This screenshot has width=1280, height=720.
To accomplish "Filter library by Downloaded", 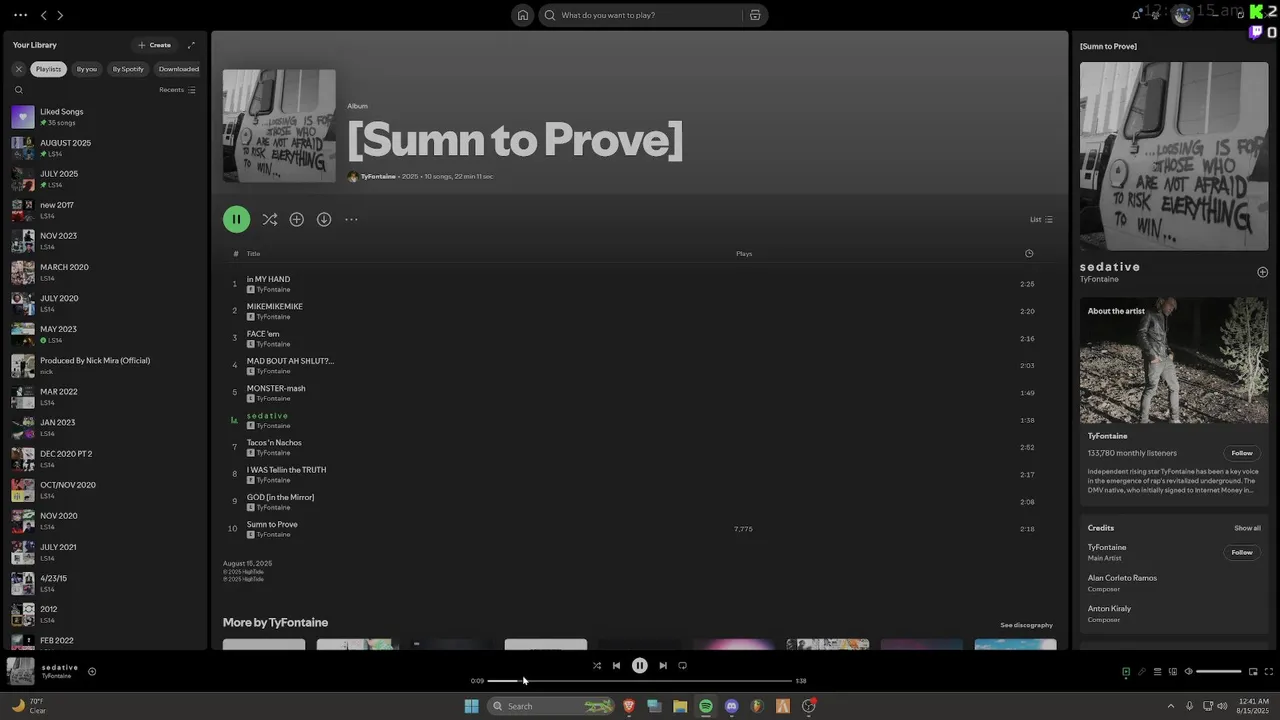I will pyautogui.click(x=179, y=69).
